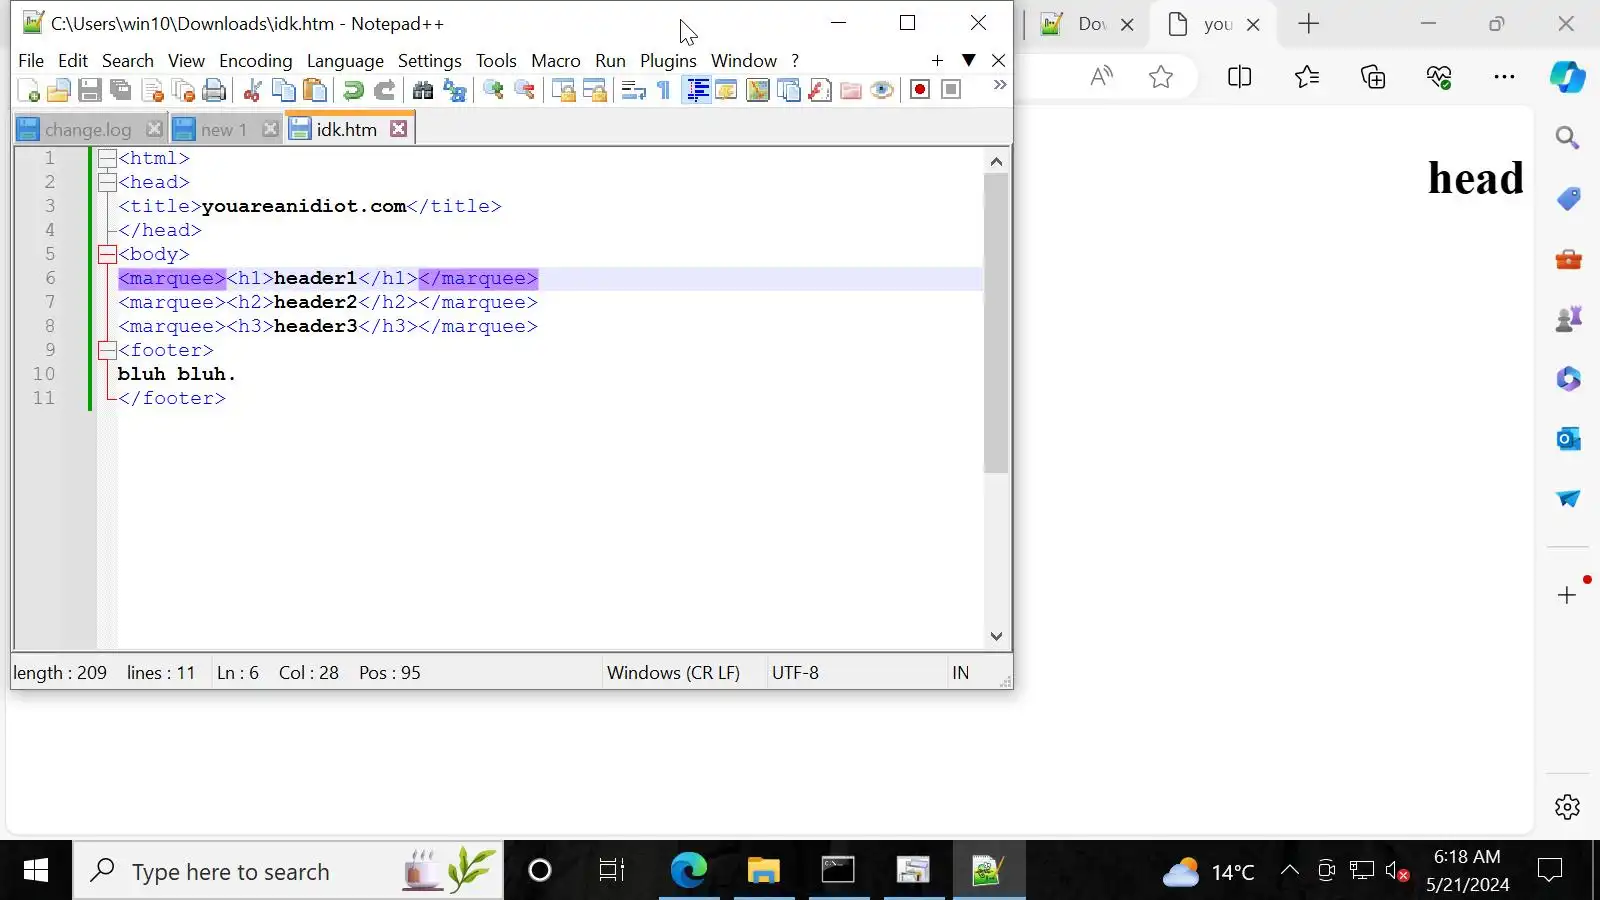The height and width of the screenshot is (900, 1600).
Task: Save the document with the Save icon
Action: tap(90, 90)
